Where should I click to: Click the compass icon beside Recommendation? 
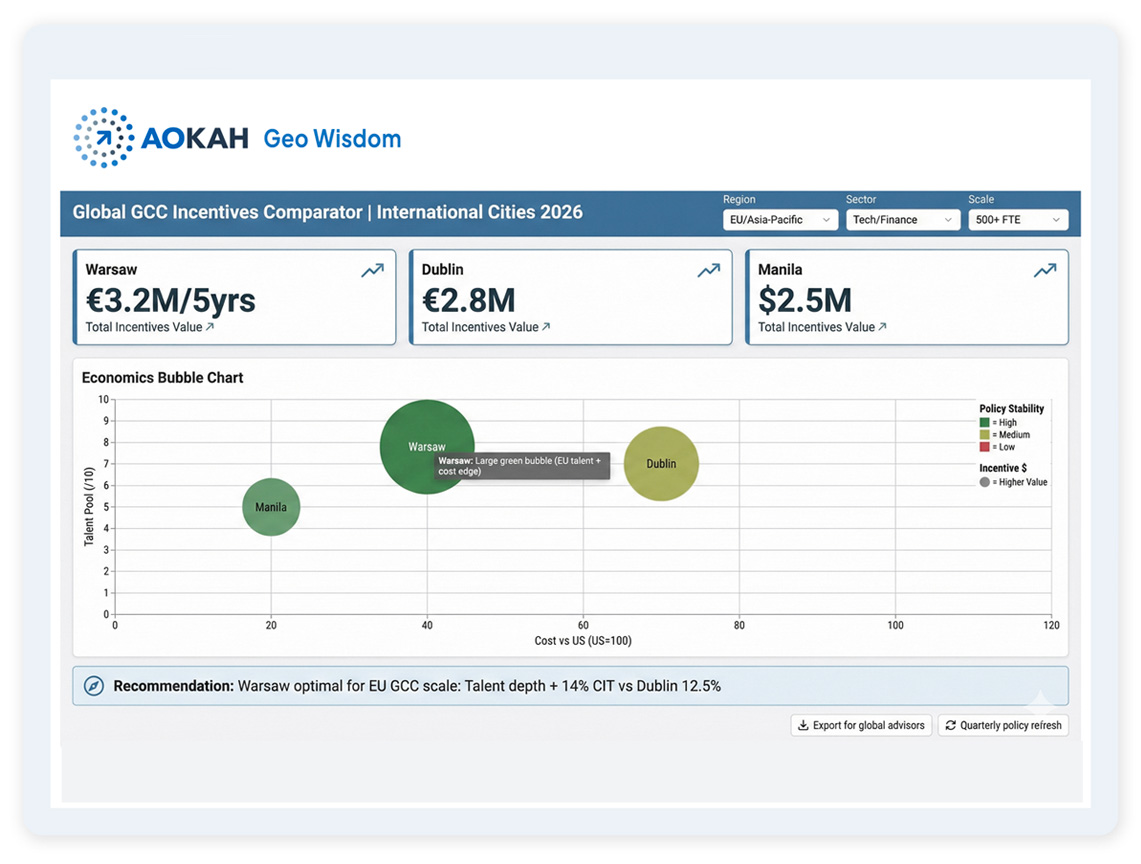pos(94,686)
